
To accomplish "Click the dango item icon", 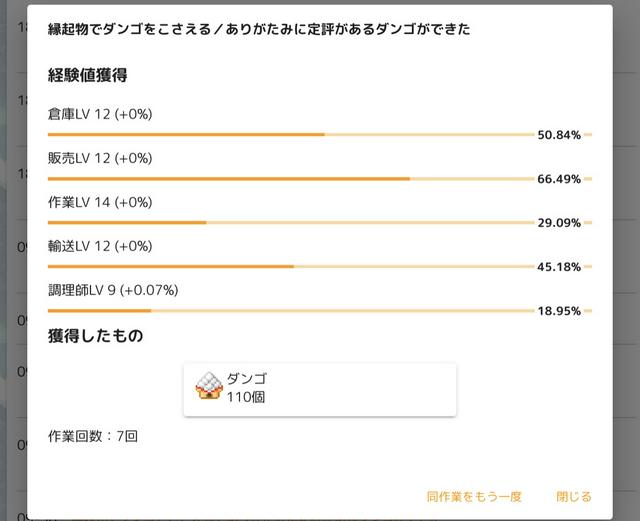I will 208,388.
